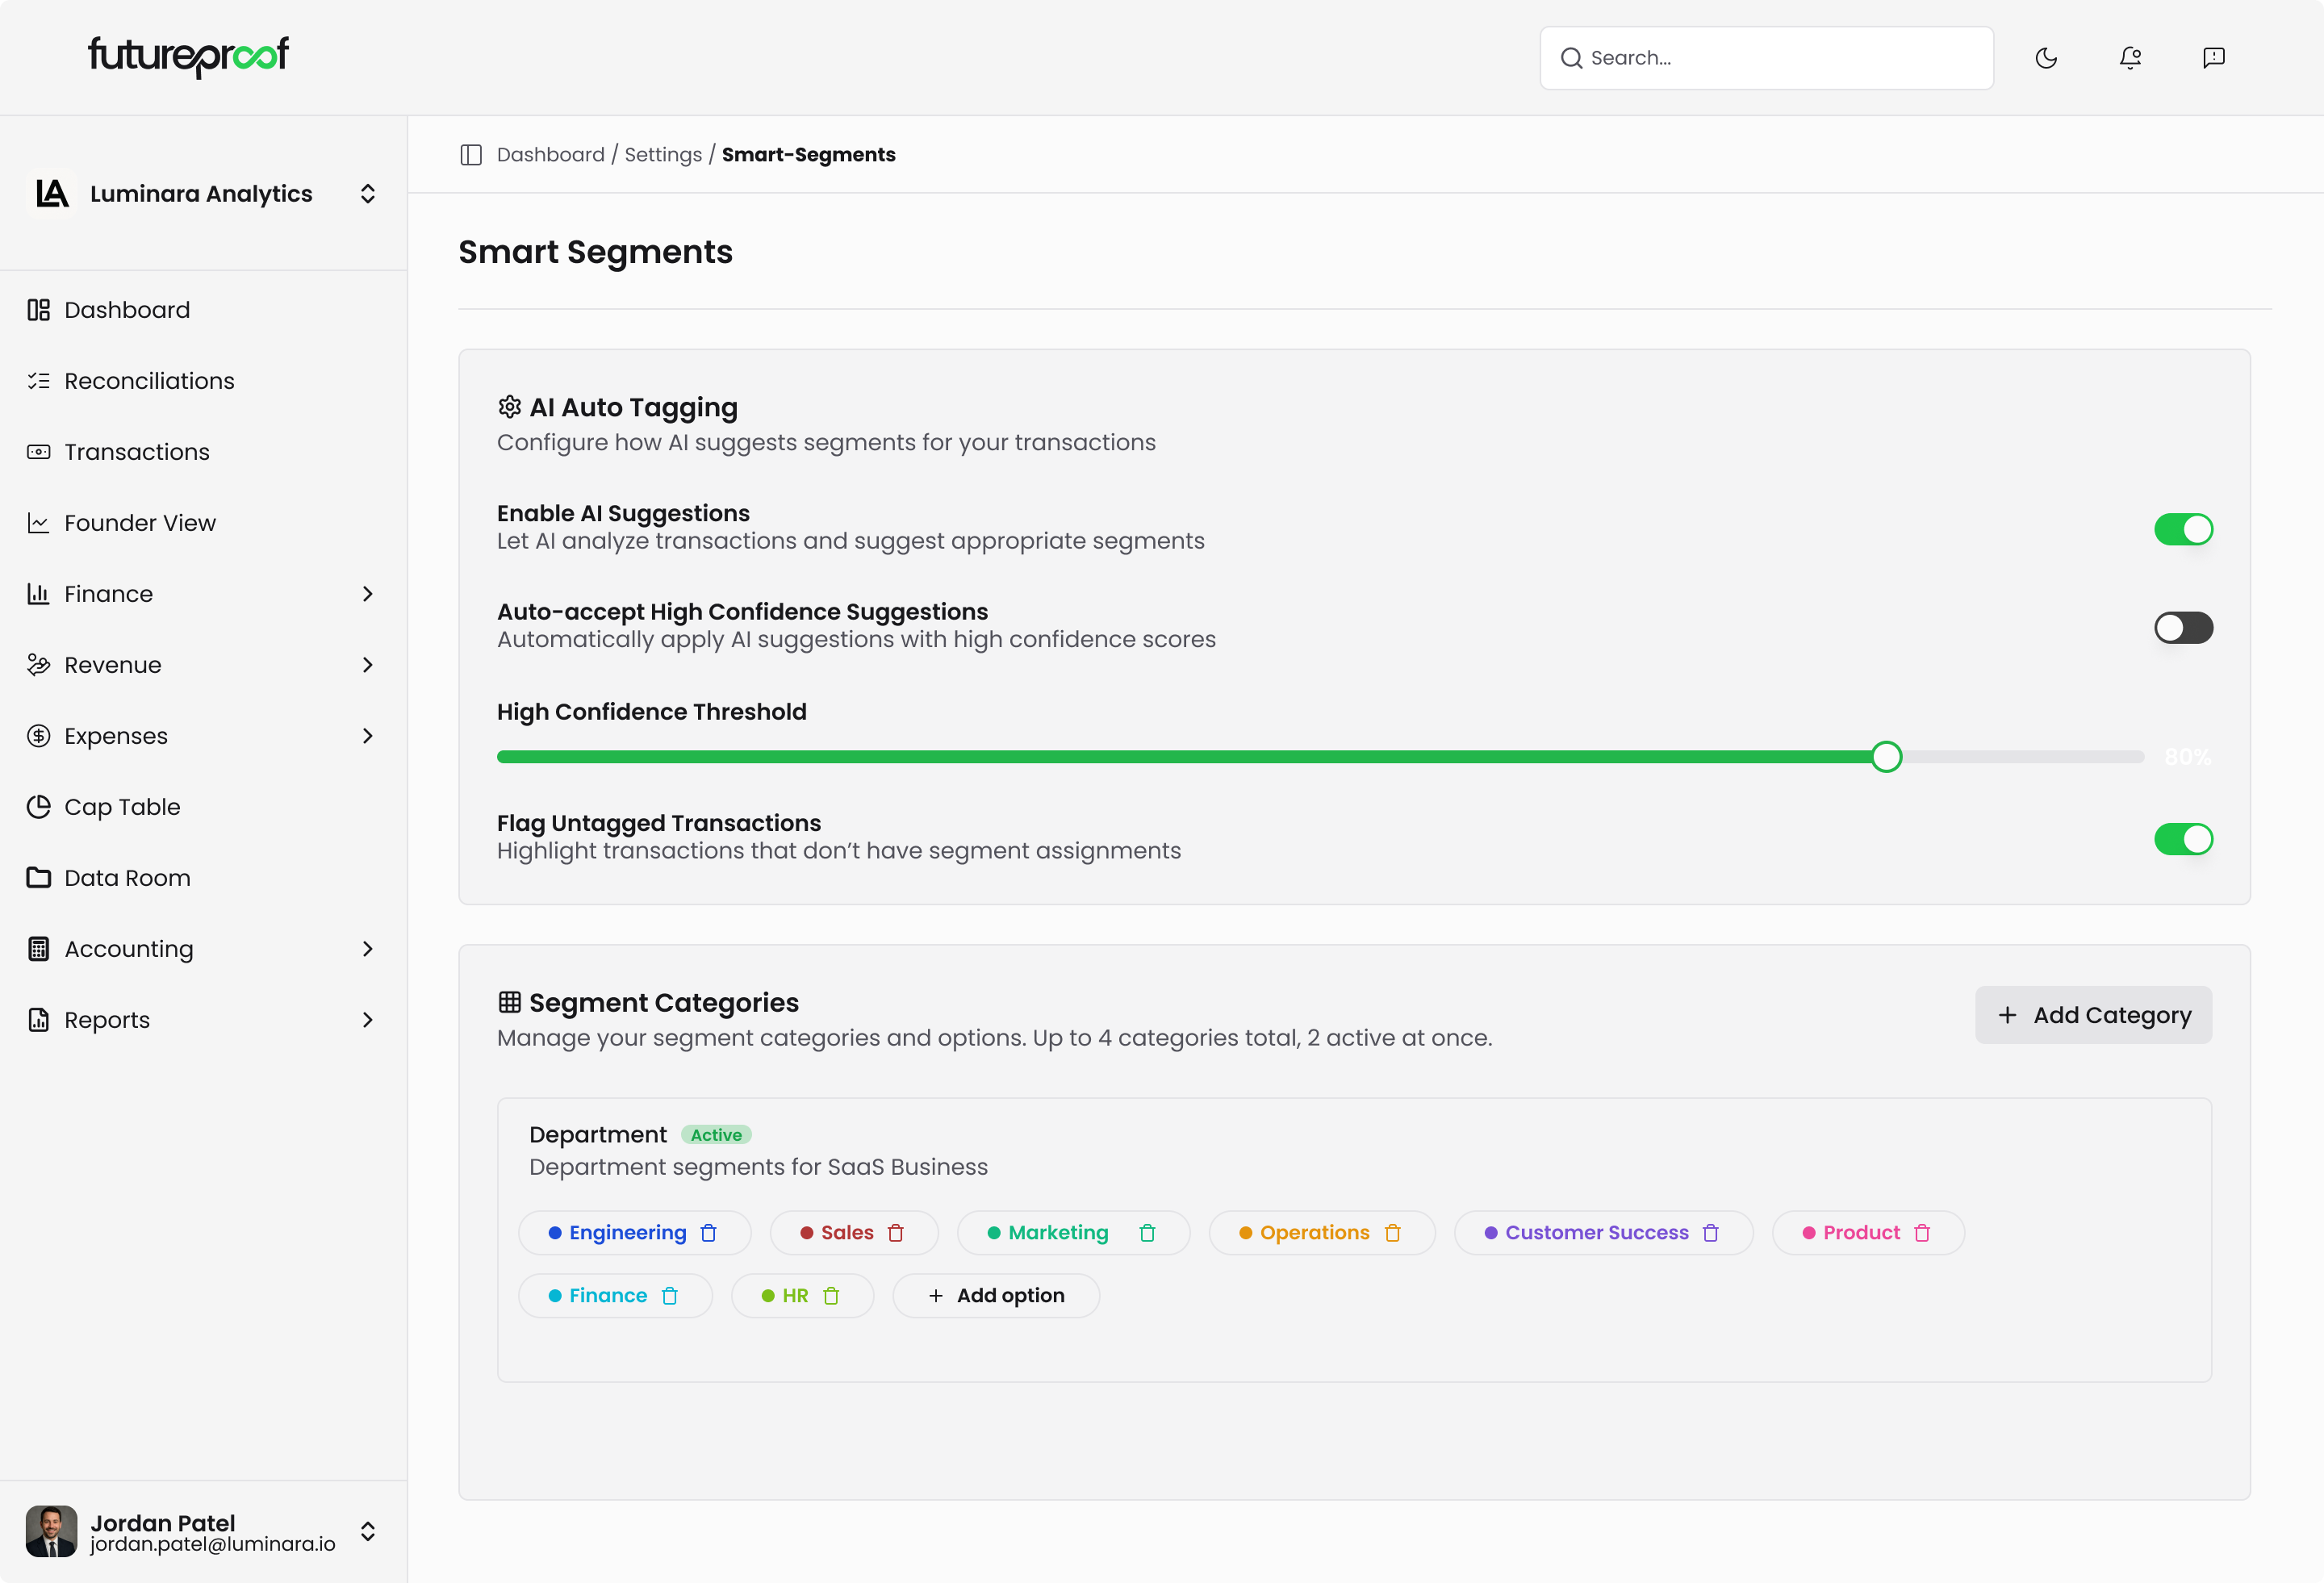Toggle dark mode with the moon icon
Image resolution: width=2324 pixels, height=1583 pixels.
coord(2046,58)
